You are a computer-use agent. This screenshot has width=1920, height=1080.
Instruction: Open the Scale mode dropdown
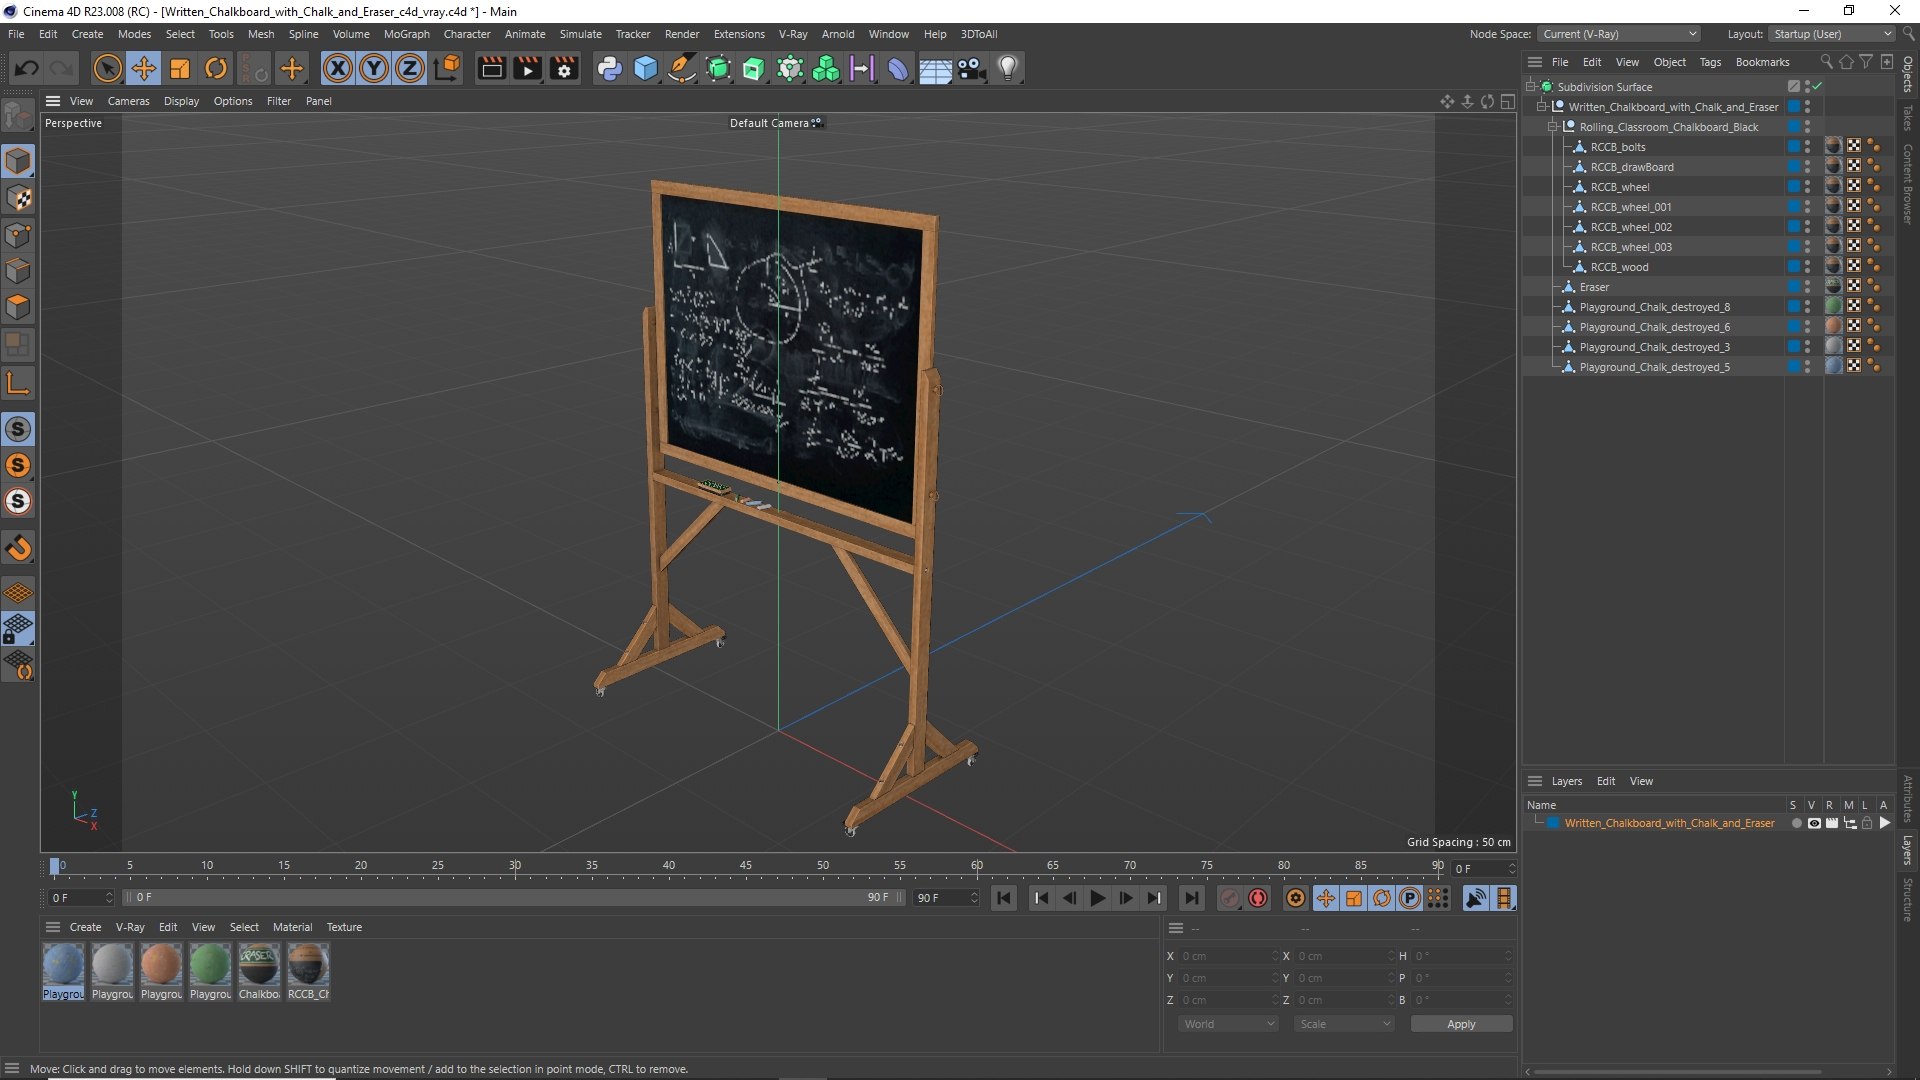(1343, 1024)
